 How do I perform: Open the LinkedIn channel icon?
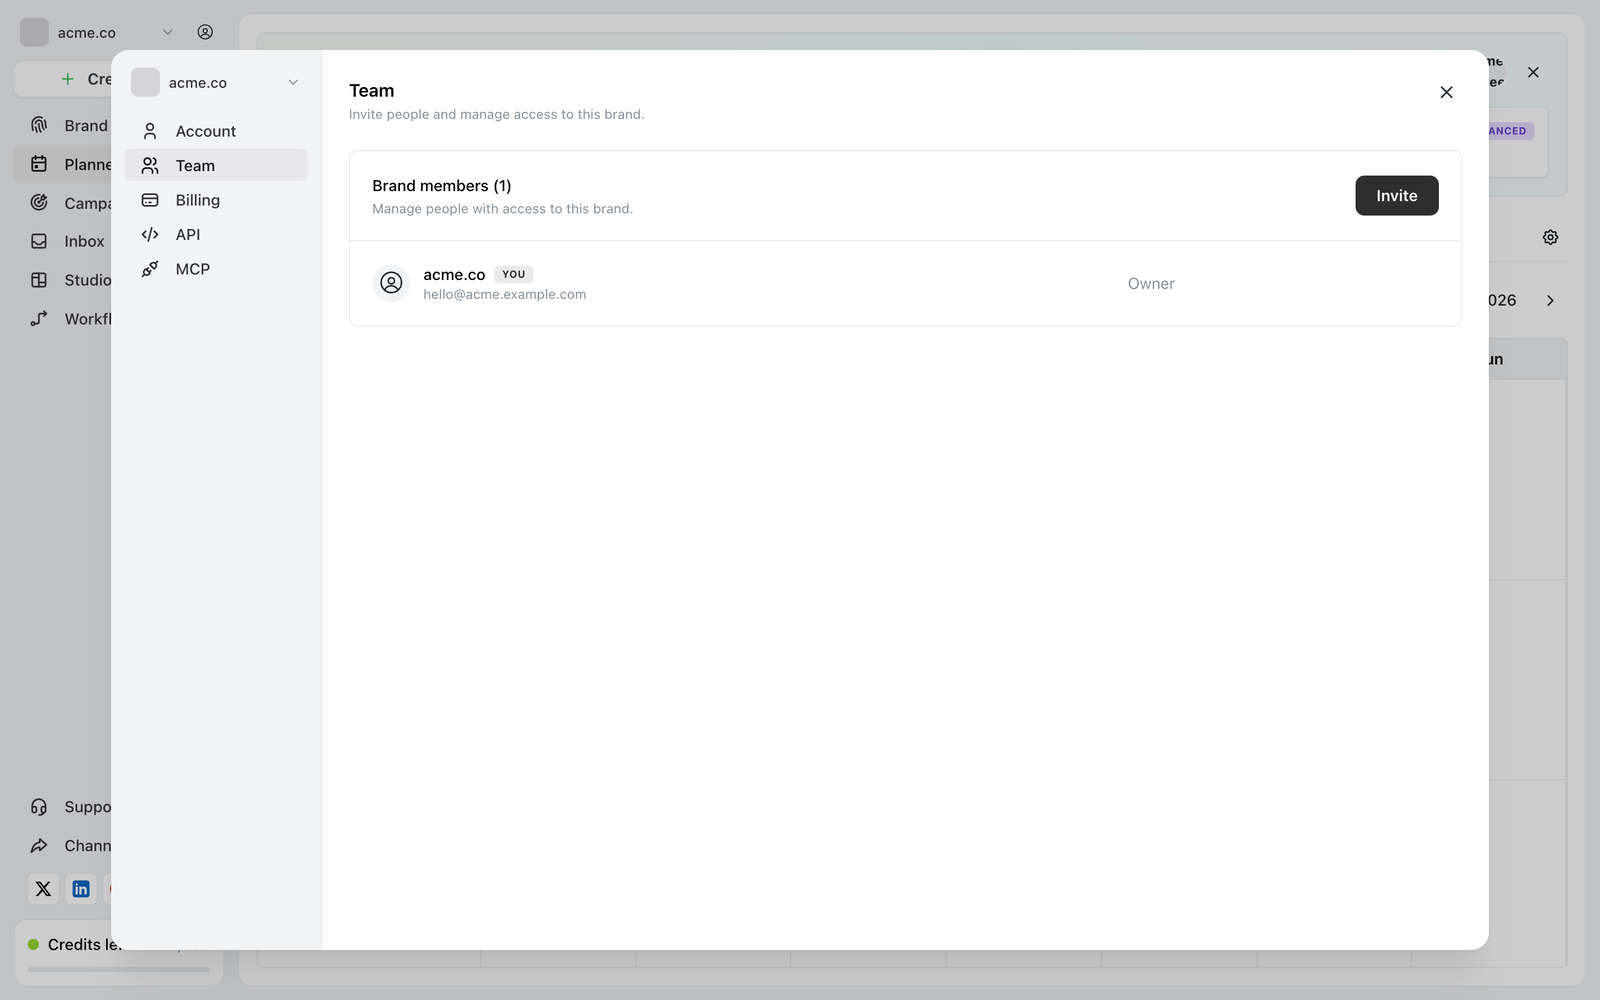(x=81, y=888)
